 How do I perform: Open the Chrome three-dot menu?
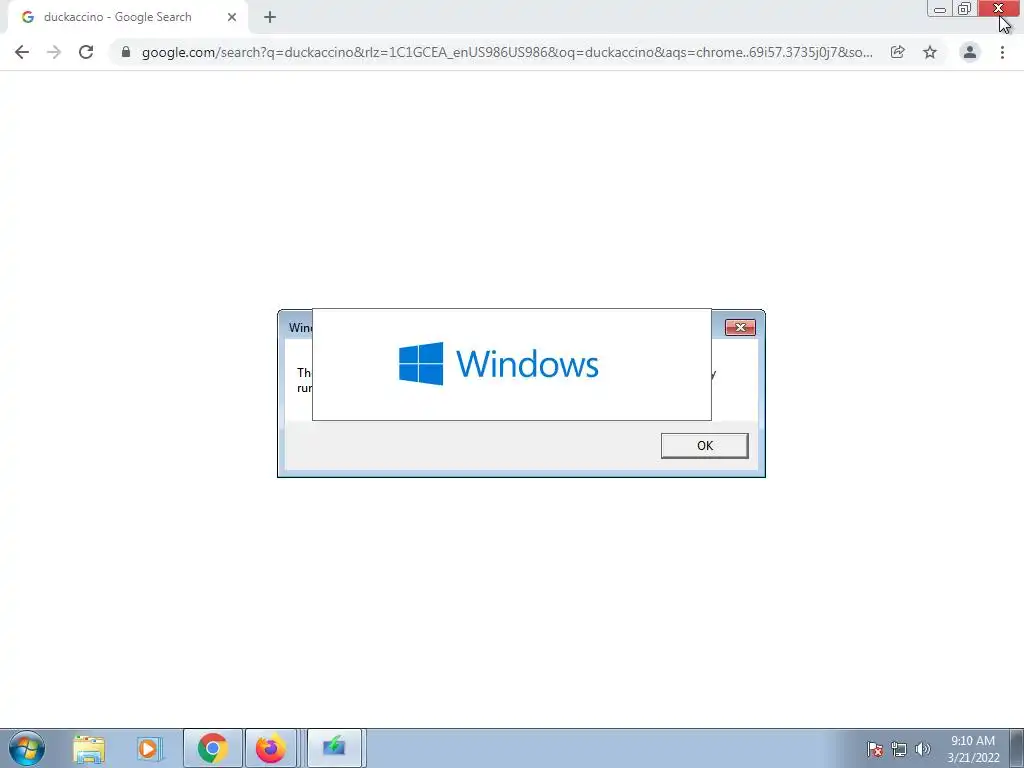1002,52
